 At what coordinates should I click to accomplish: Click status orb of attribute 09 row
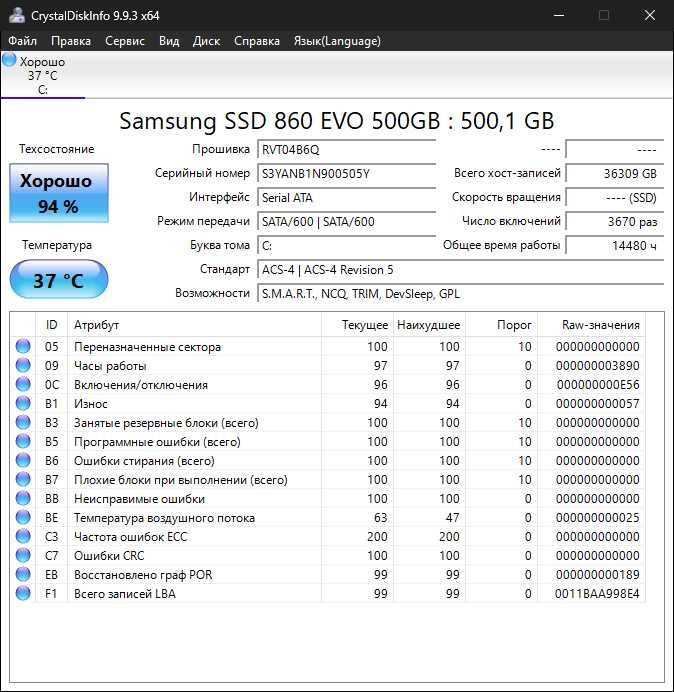point(23,365)
